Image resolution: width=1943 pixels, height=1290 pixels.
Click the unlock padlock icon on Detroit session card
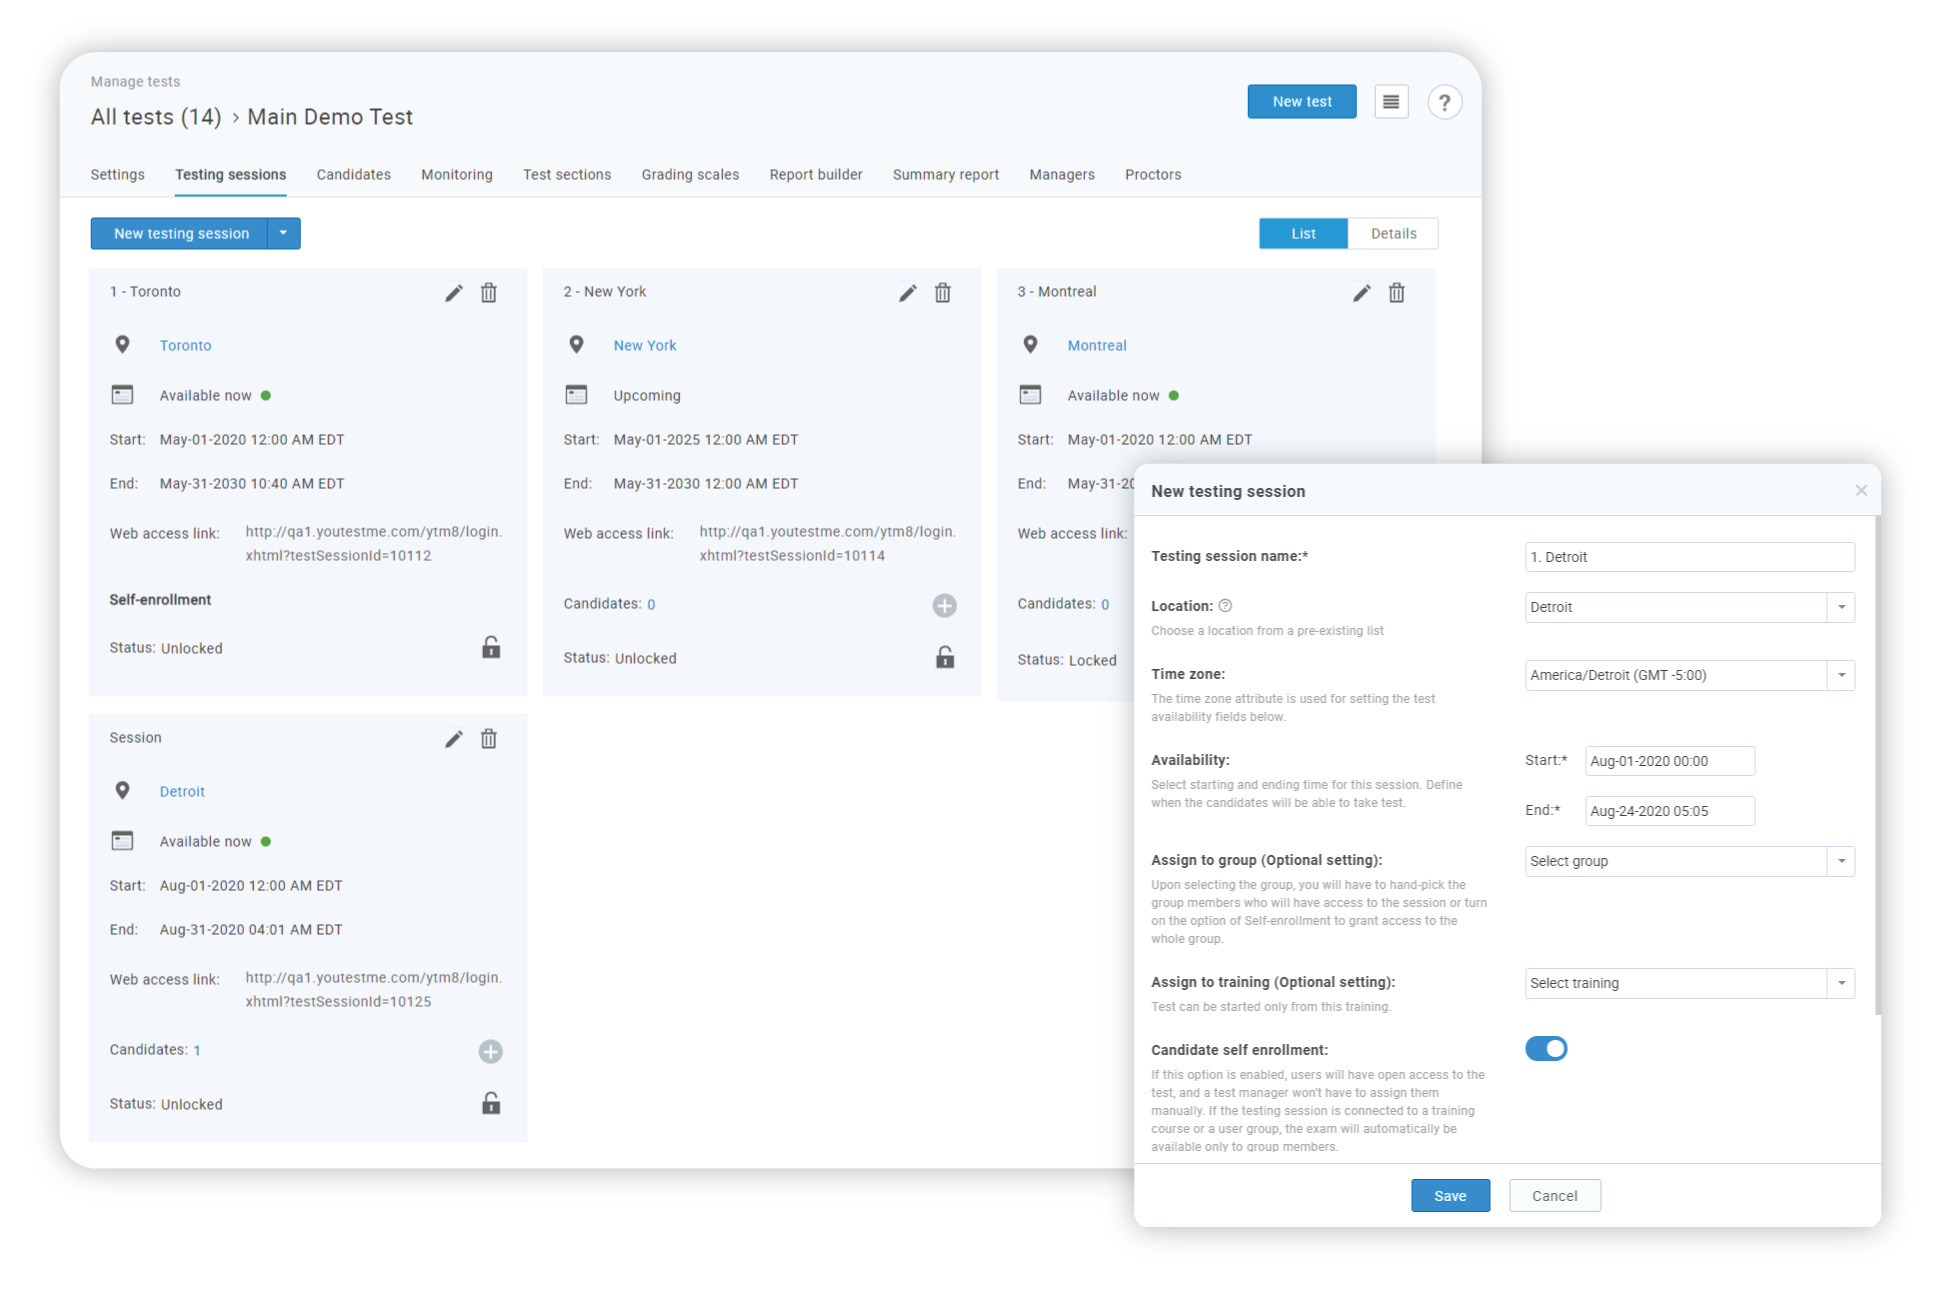(x=491, y=1103)
